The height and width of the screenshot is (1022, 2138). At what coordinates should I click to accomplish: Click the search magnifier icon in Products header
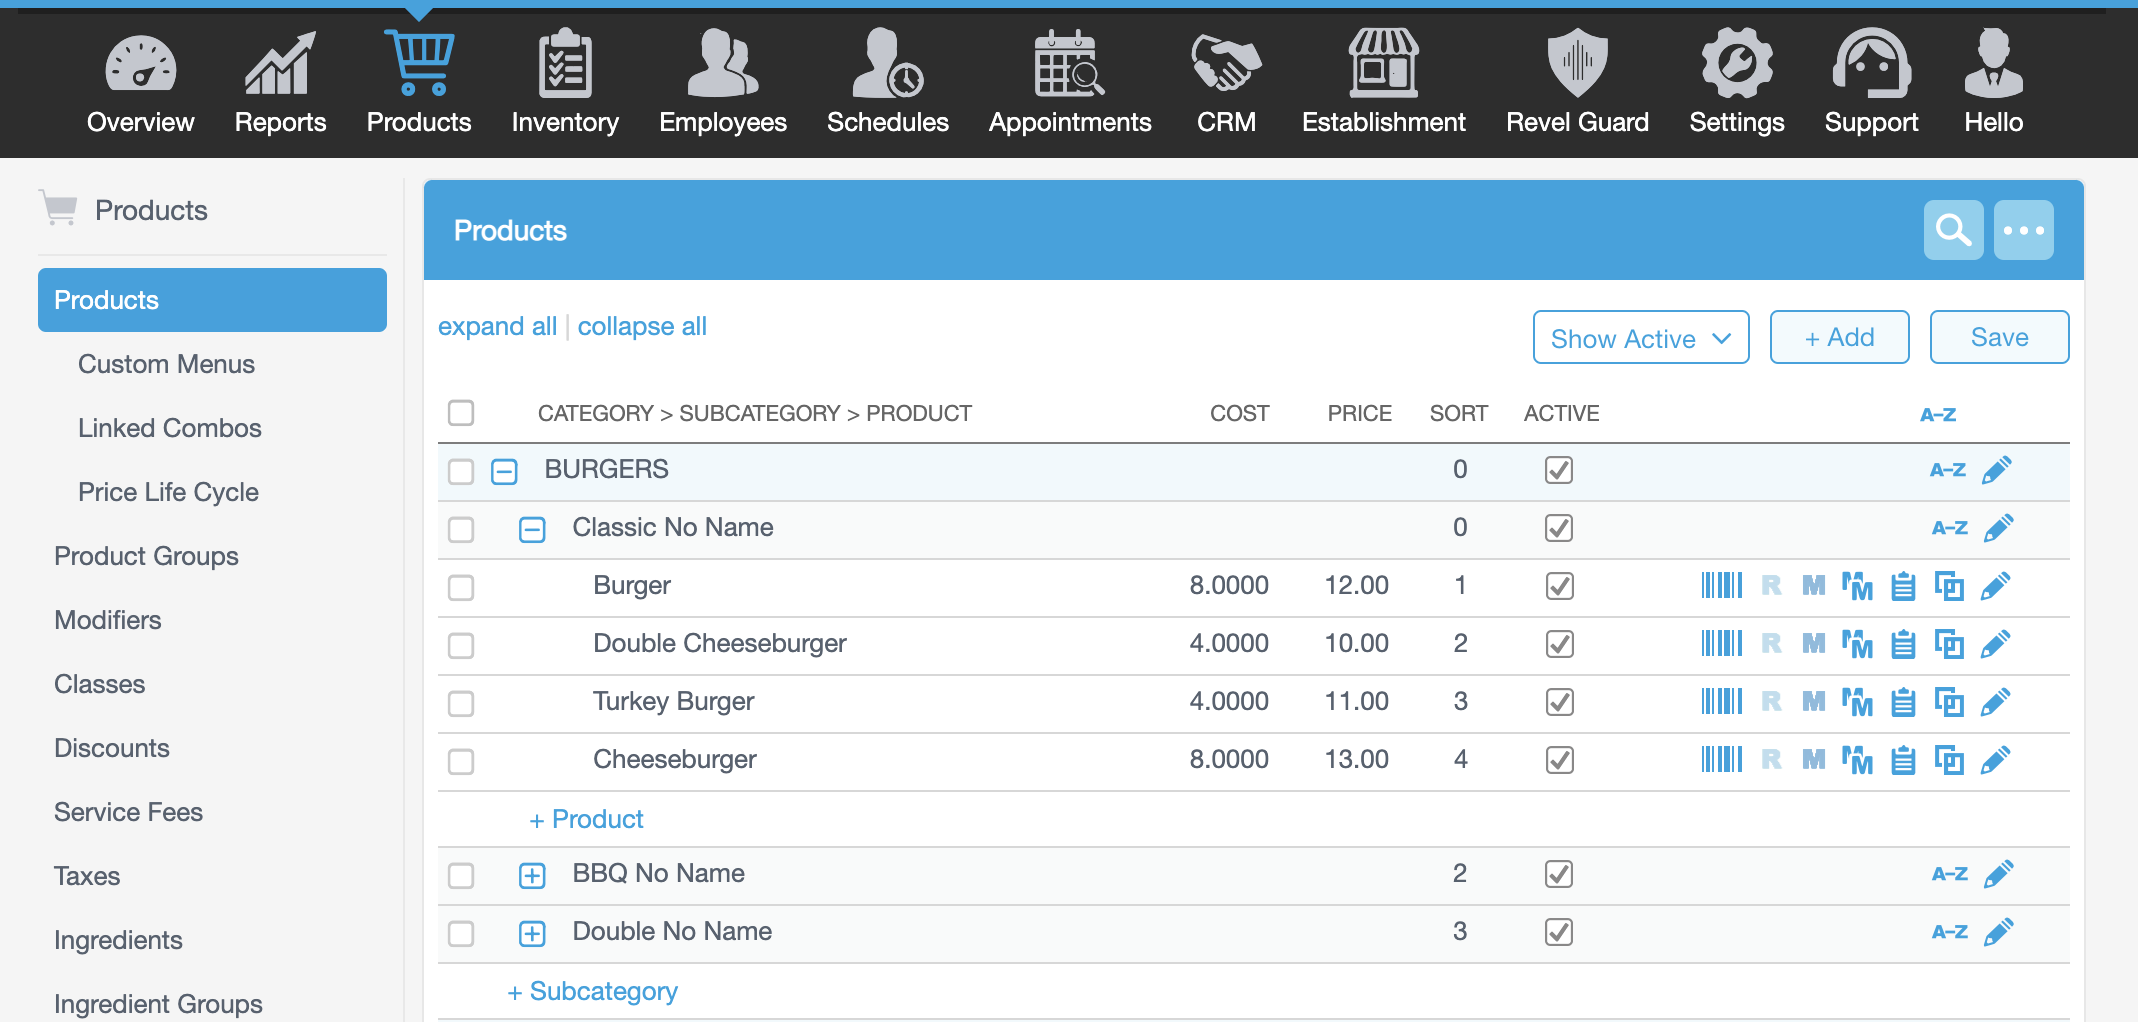(x=1952, y=230)
